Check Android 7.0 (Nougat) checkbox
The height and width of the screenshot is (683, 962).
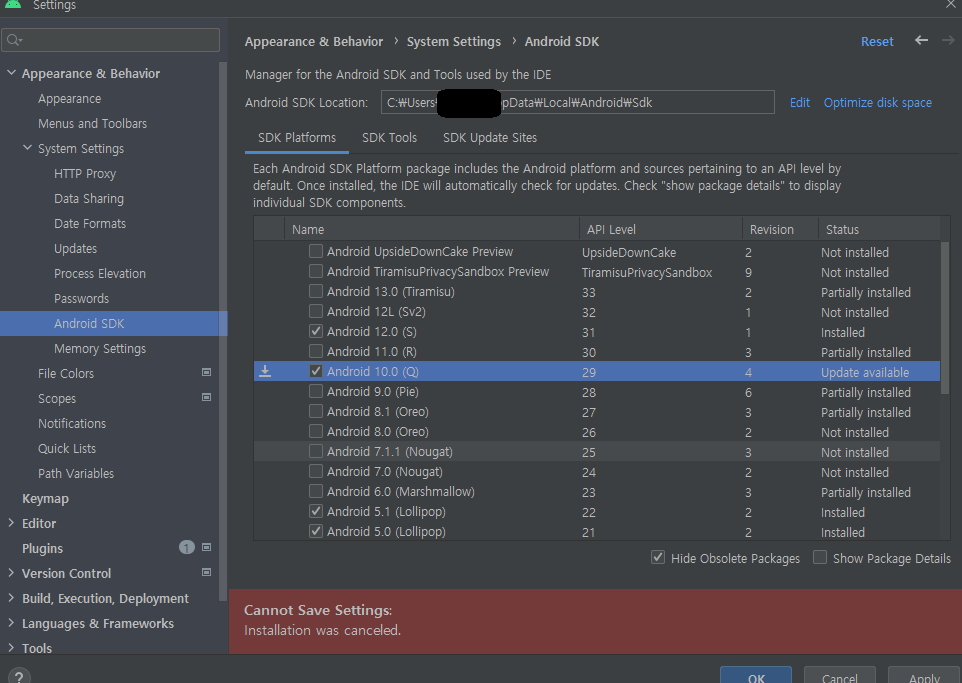pyautogui.click(x=315, y=471)
